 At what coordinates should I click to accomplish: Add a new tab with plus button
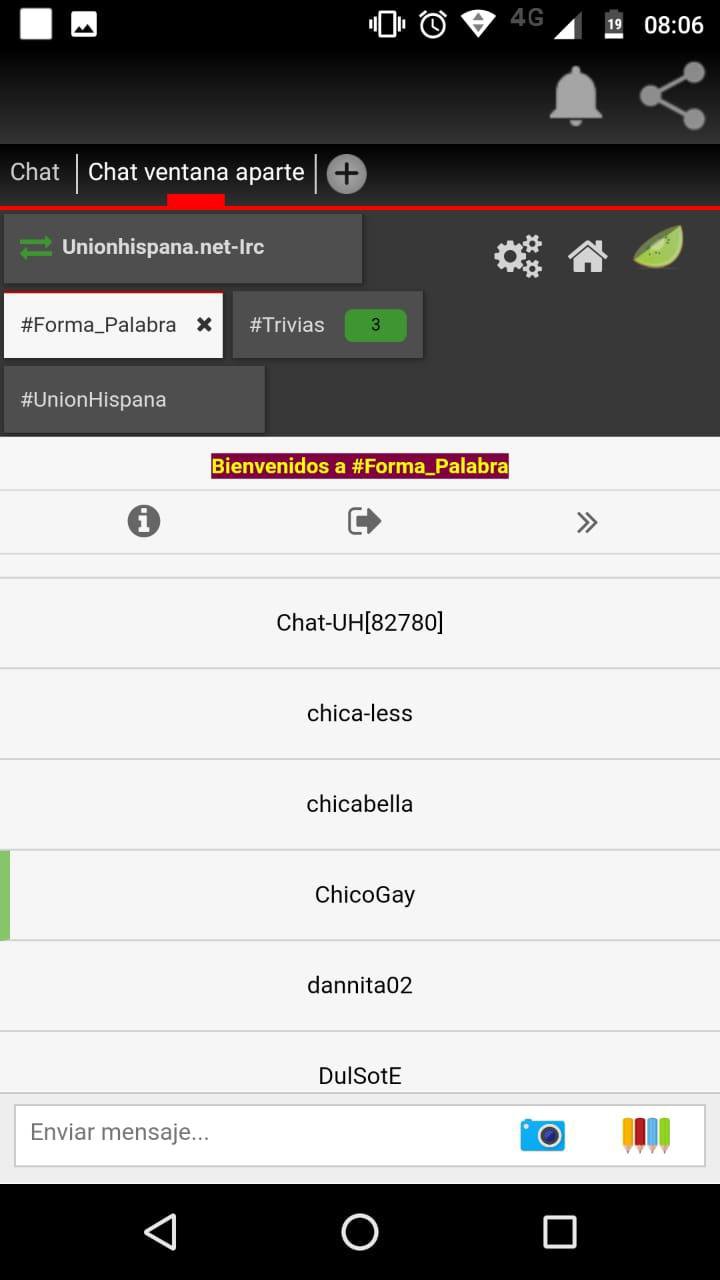tap(347, 174)
